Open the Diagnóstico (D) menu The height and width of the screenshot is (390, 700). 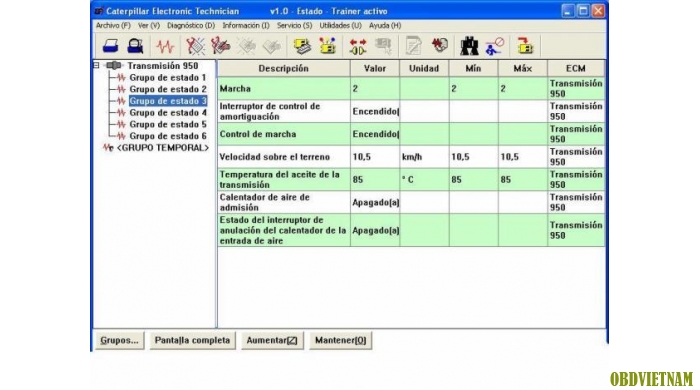[191, 25]
